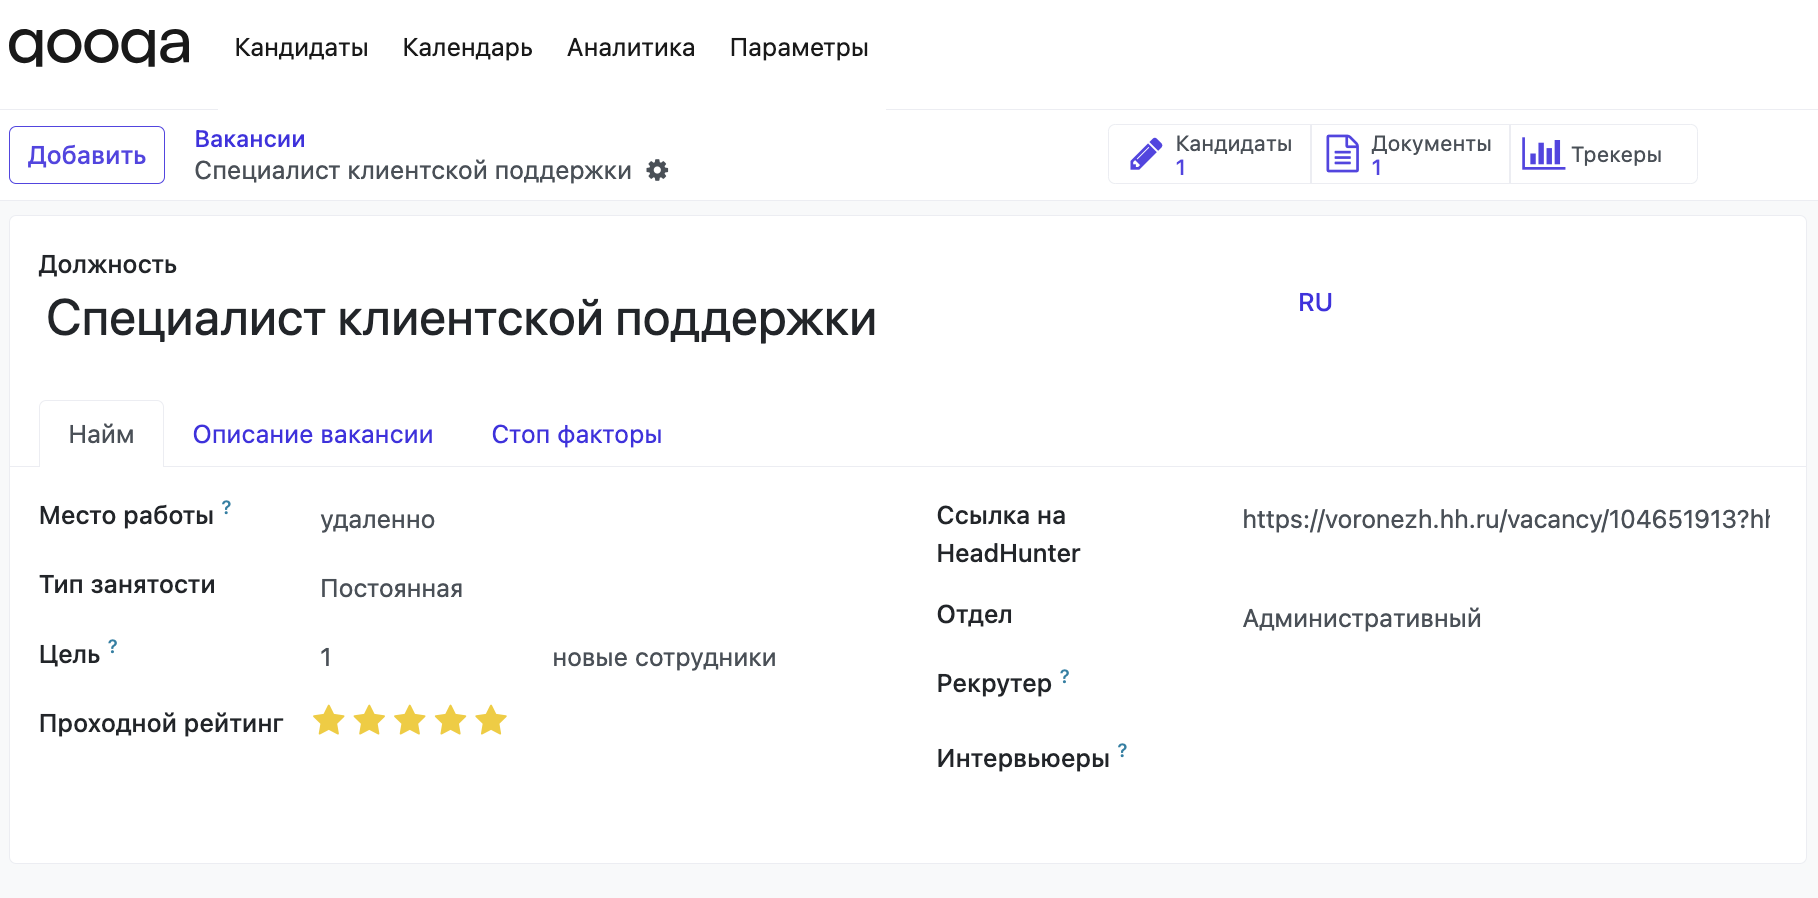Viewport: 1818px width, 898px height.
Task: Click the qooqa logo
Action: tap(99, 47)
